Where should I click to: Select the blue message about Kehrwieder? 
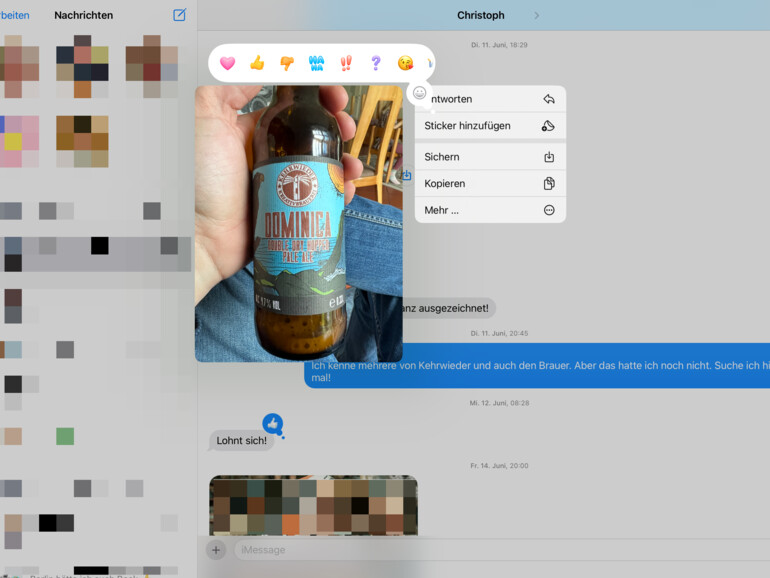coord(537,366)
